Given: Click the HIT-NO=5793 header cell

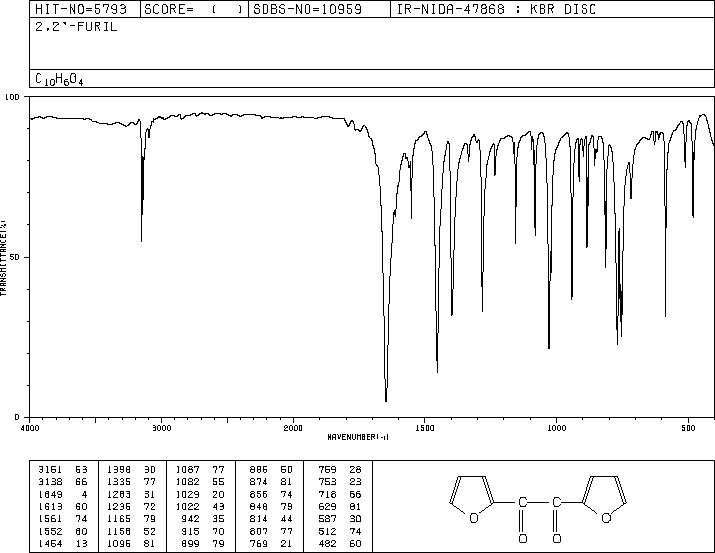Looking at the screenshot, I should [81, 9].
